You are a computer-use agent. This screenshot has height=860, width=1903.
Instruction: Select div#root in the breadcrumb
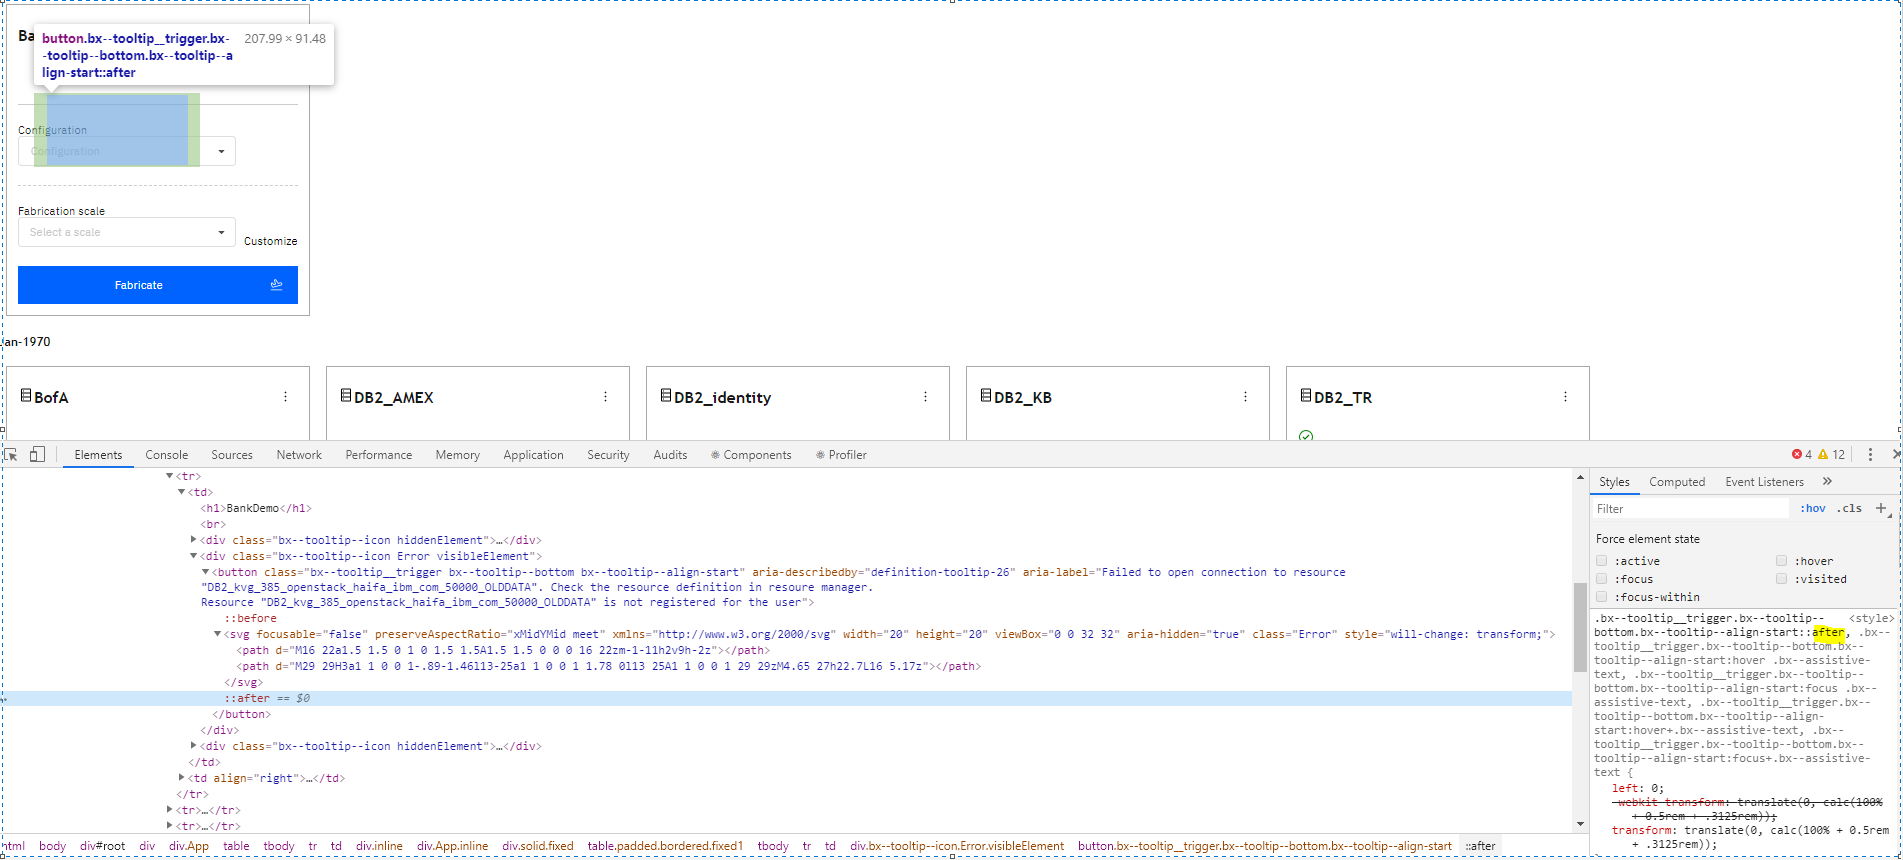[x=103, y=846]
